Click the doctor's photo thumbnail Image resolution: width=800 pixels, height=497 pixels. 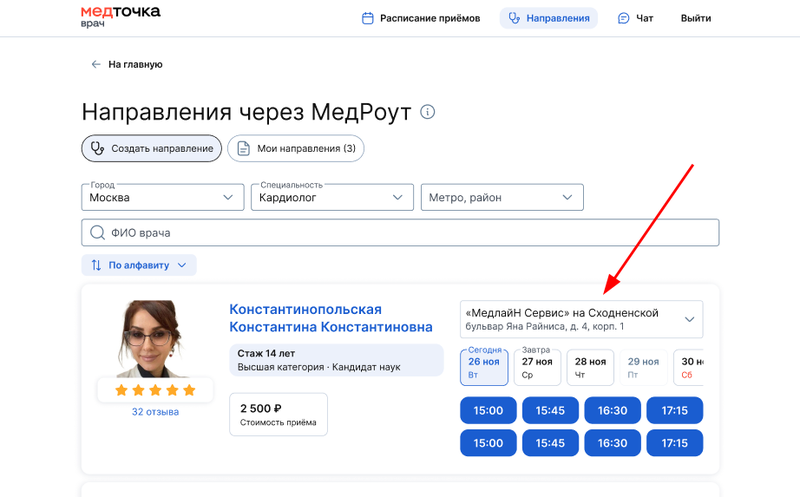(x=152, y=339)
